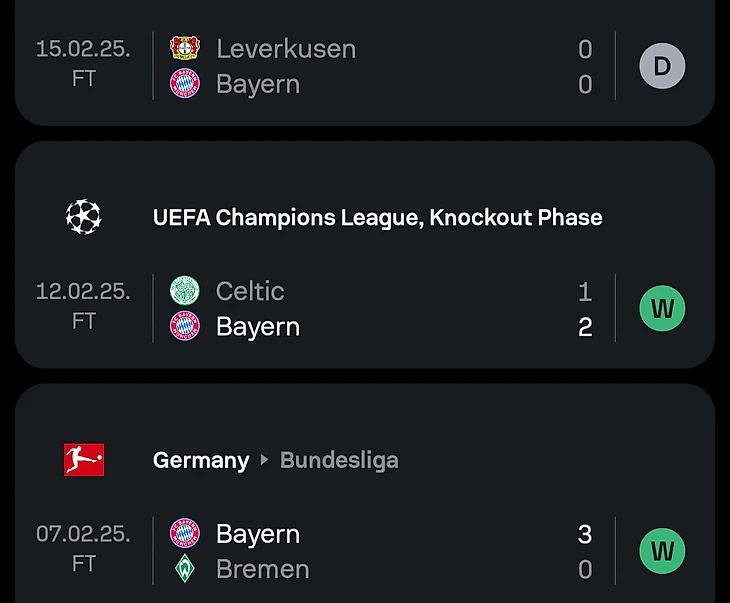Click the grey D draw badge
This screenshot has width=730, height=603.
[x=662, y=67]
